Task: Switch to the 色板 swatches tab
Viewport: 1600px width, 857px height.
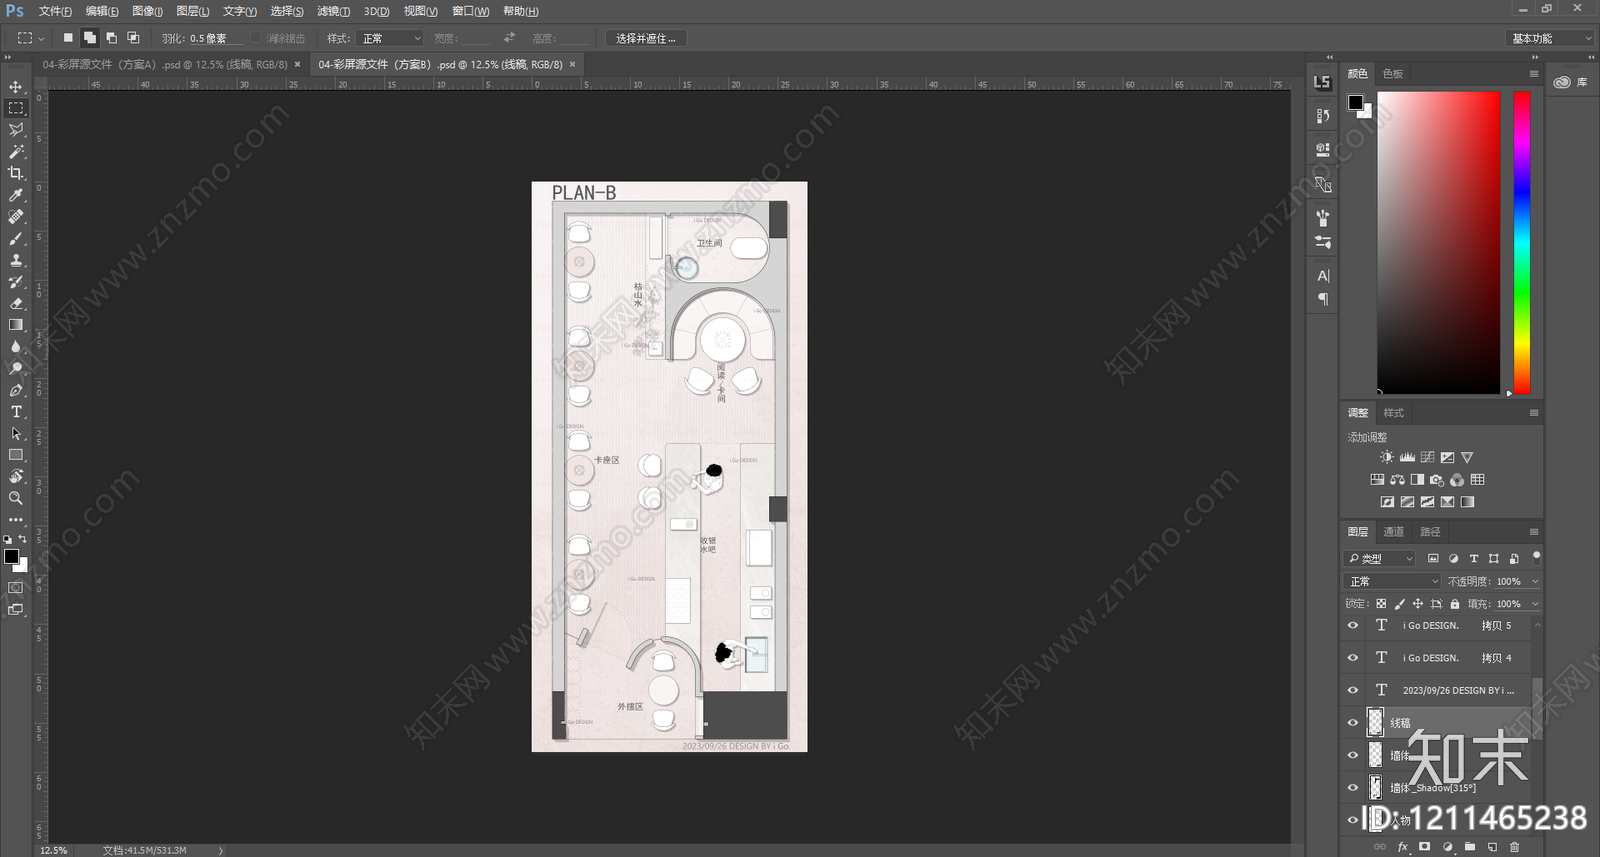Action: pos(1393,74)
